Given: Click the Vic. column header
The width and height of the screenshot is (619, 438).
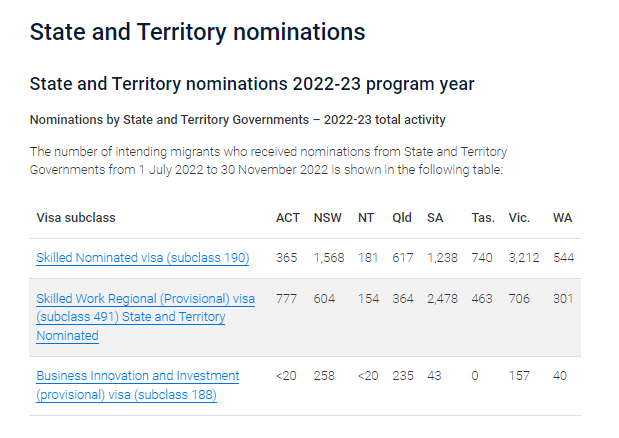Looking at the screenshot, I should pyautogui.click(x=519, y=218).
